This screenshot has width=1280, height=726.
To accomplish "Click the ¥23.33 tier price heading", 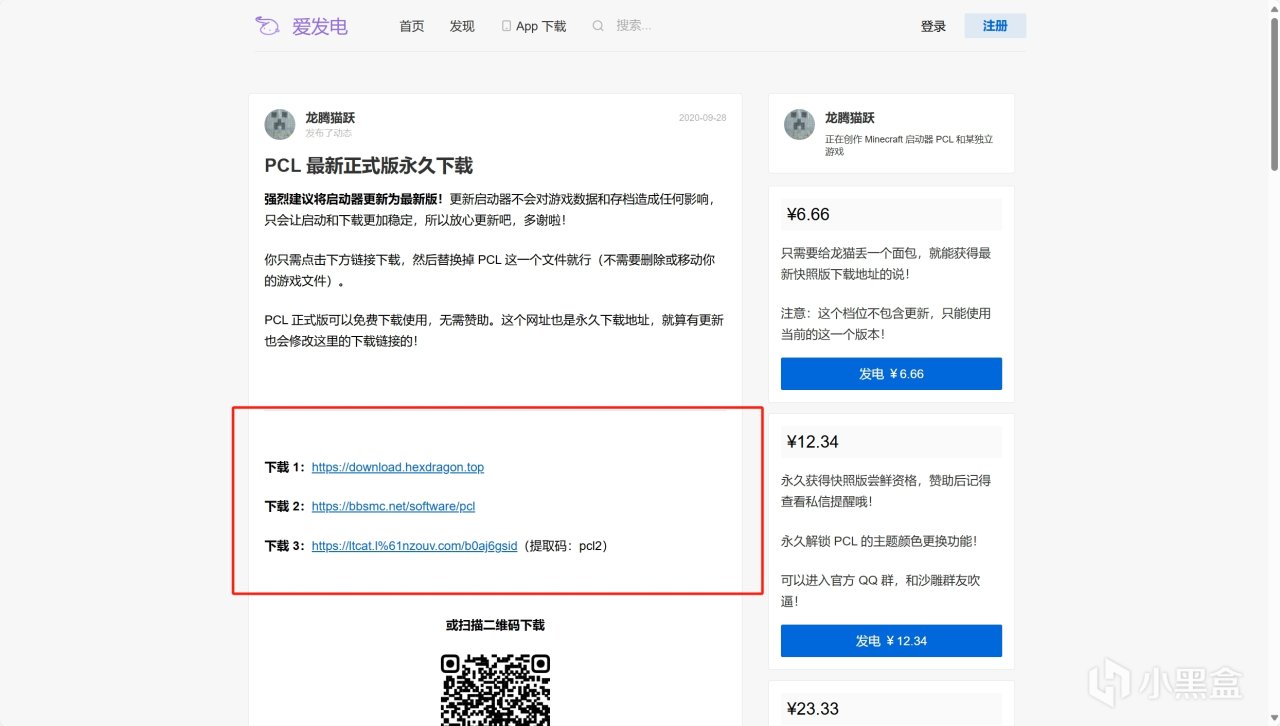I will [813, 709].
